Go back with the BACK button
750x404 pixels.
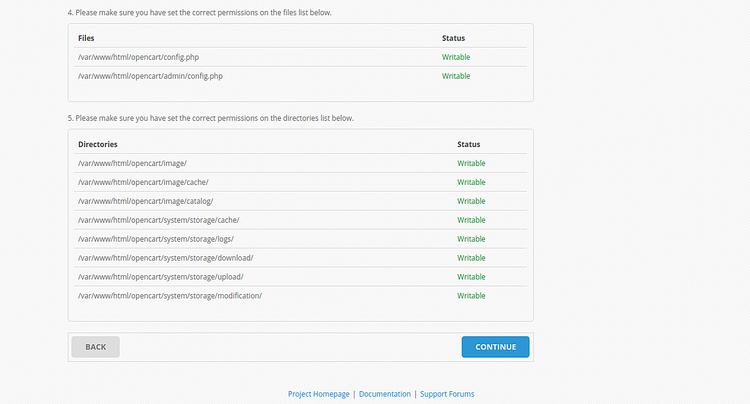96,347
